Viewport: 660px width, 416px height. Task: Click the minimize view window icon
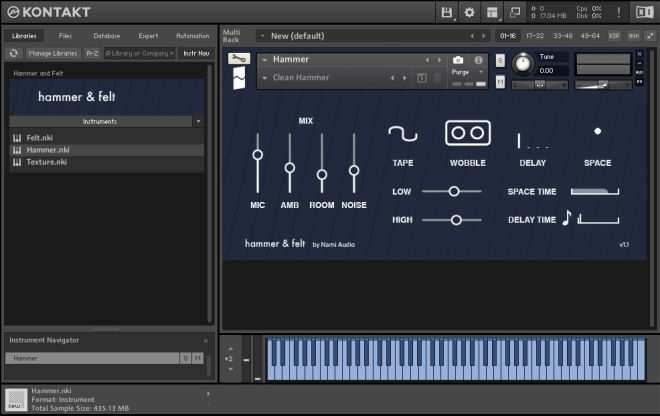(x=515, y=12)
